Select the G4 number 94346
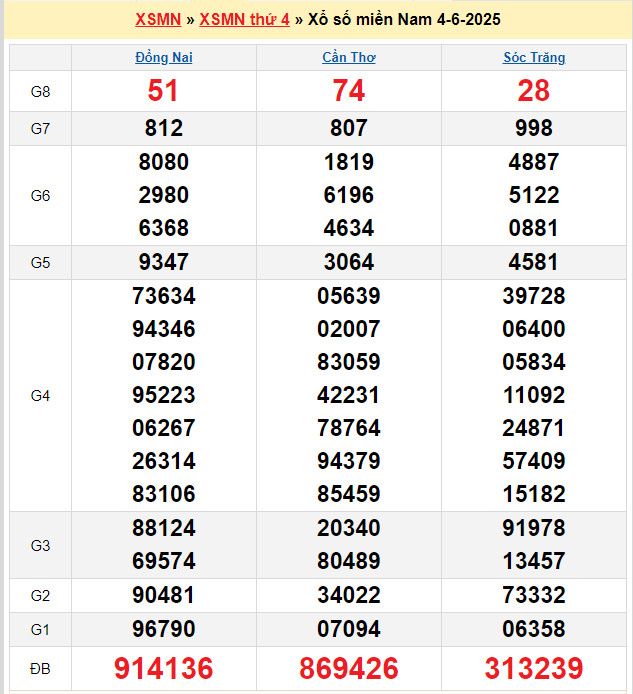 [164, 329]
